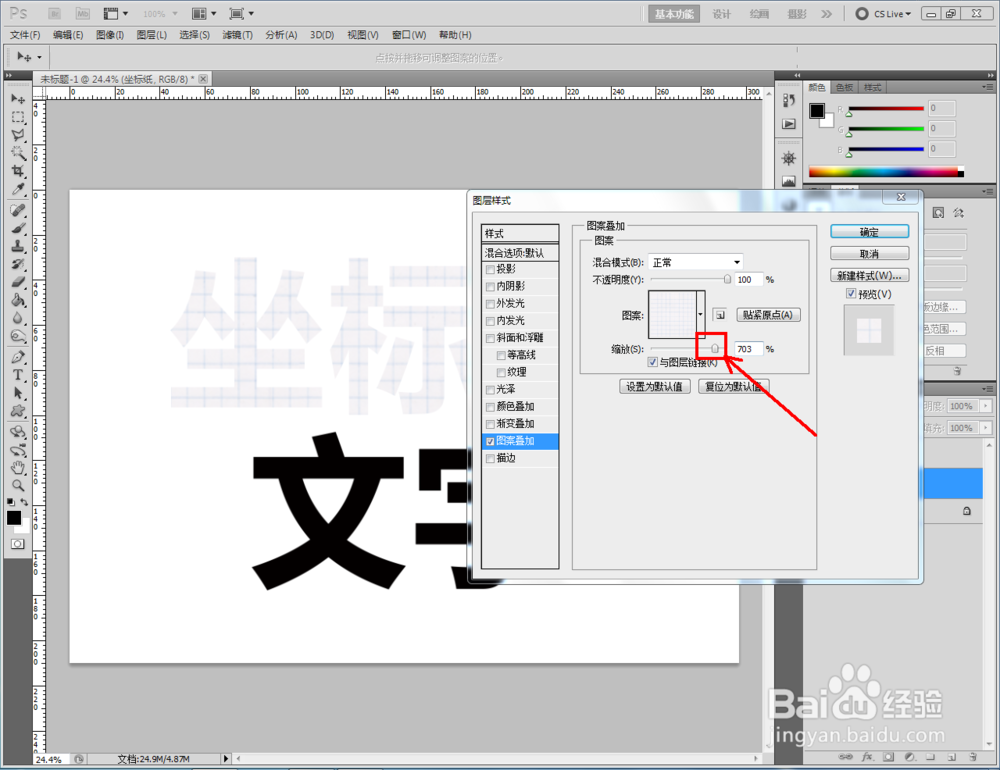
Task: Click the 确定 OK button
Action: 867,230
